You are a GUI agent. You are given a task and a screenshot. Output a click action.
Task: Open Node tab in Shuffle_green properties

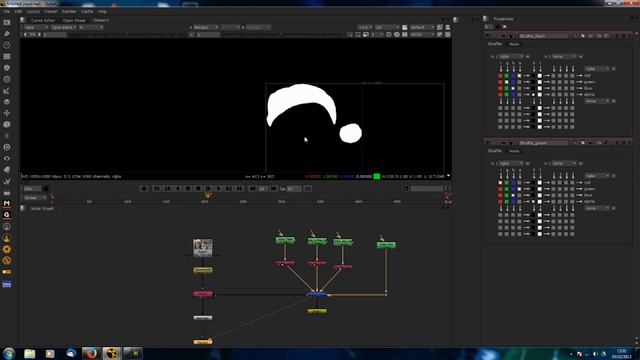tap(514, 151)
